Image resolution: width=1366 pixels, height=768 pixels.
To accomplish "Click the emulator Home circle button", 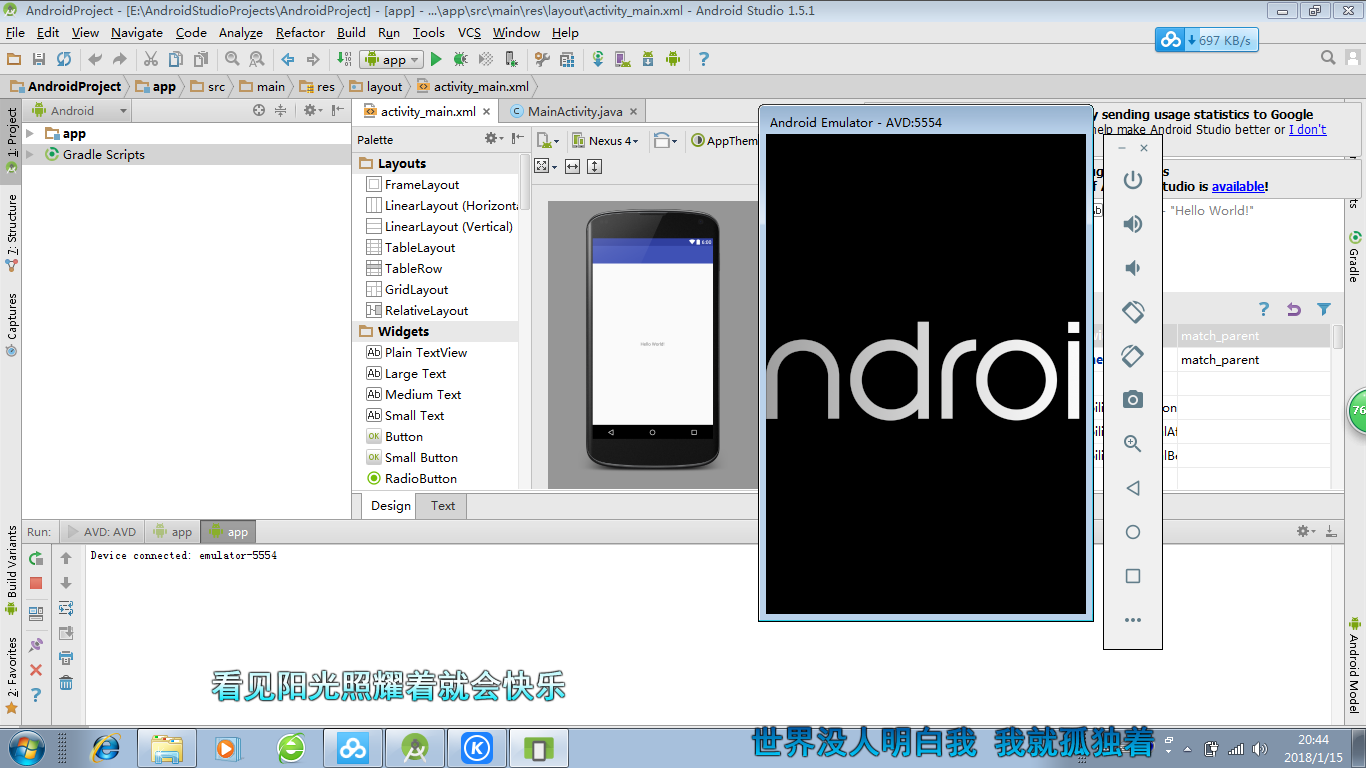I will [x=1133, y=532].
